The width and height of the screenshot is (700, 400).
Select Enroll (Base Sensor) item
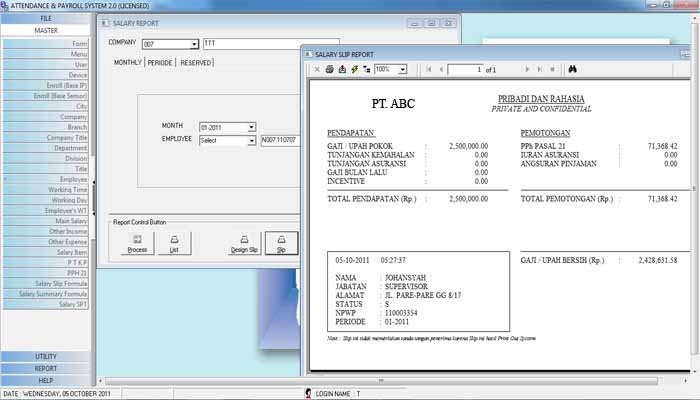[x=46, y=96]
